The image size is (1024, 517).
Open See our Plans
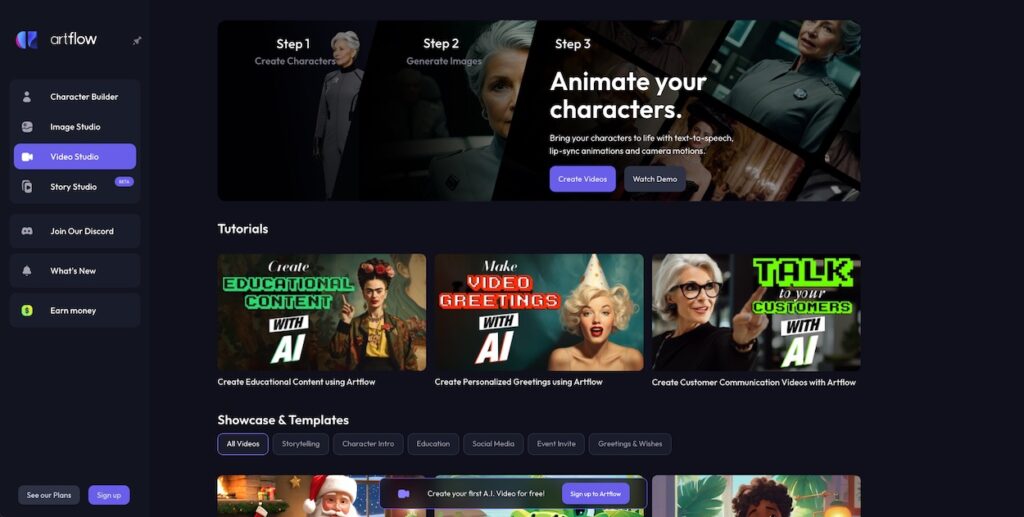coord(49,495)
